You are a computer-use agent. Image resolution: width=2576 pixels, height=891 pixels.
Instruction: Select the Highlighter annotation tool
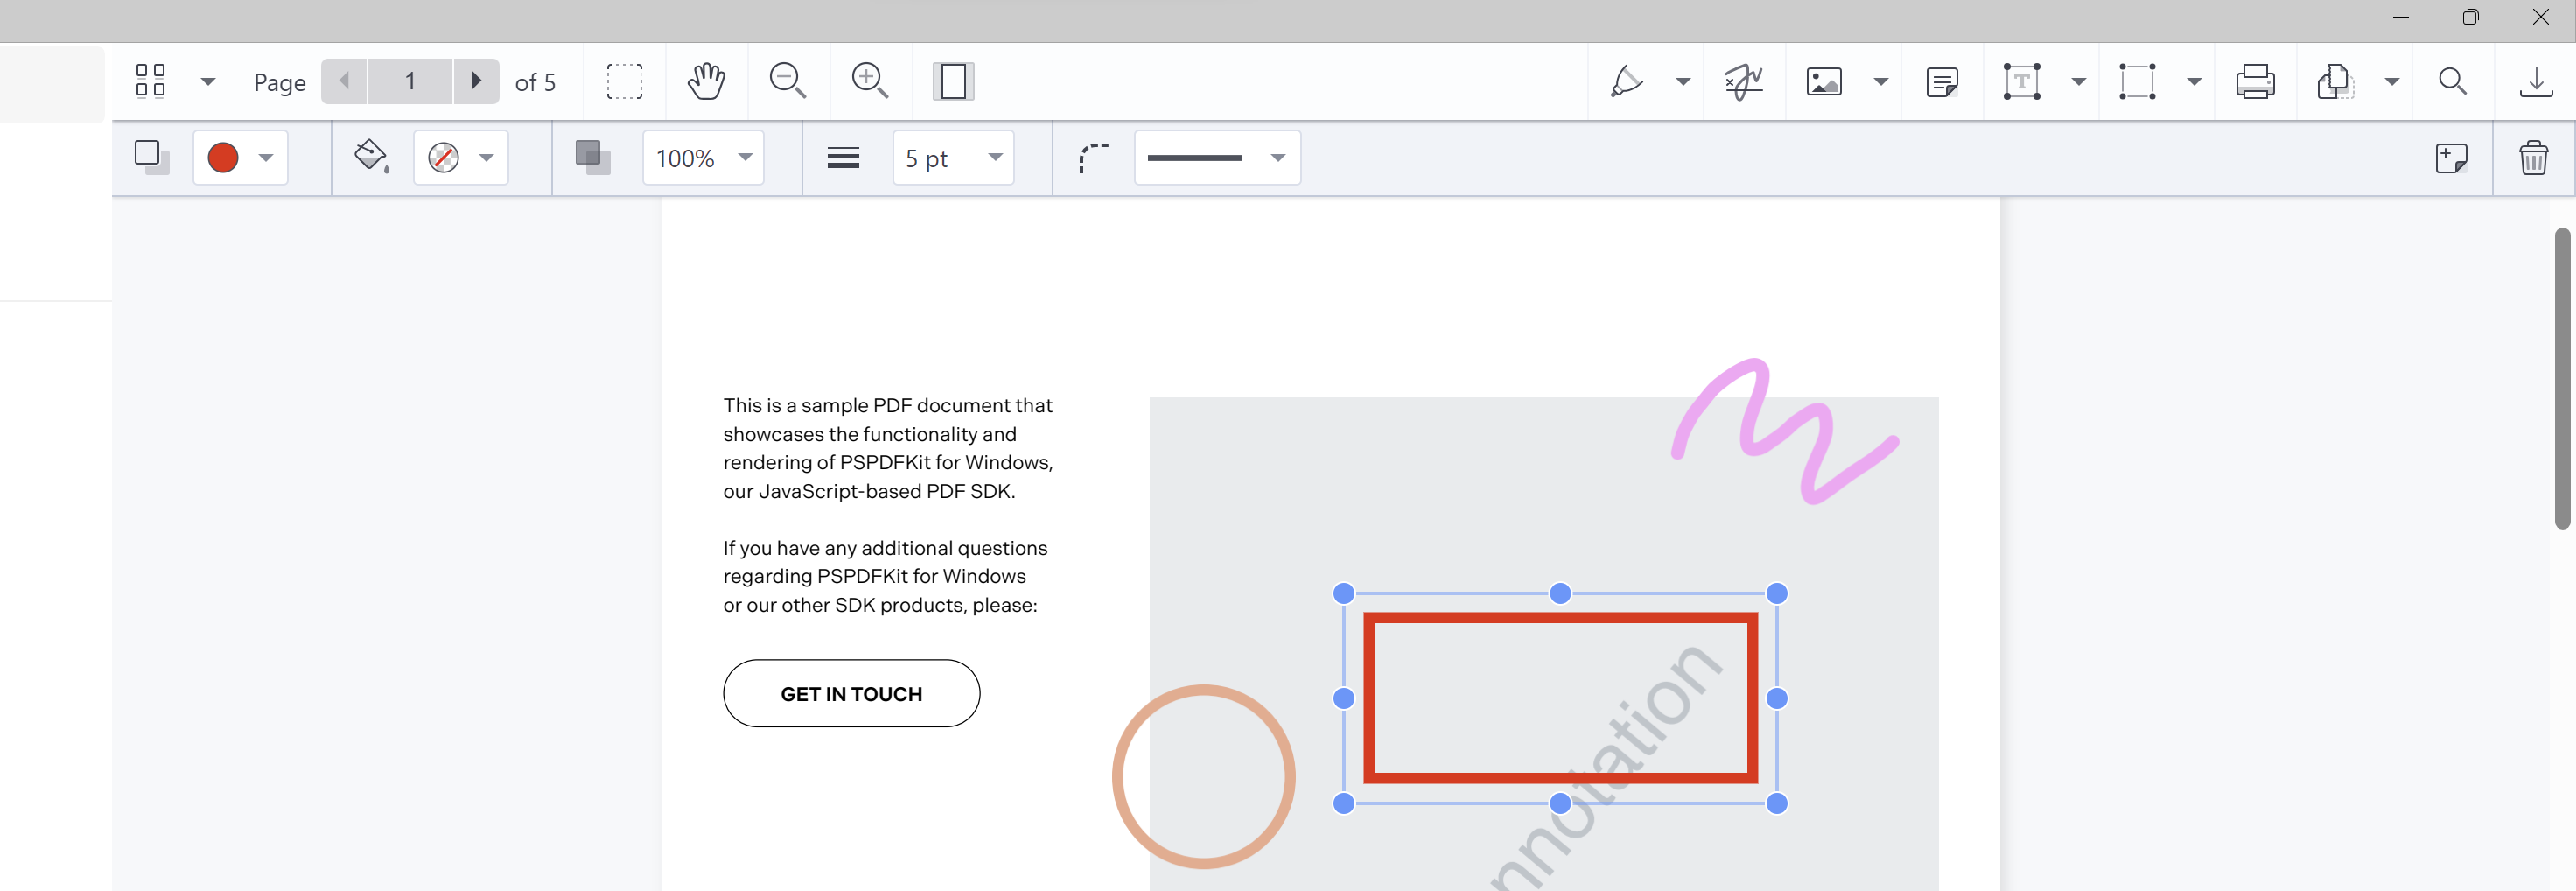point(1625,81)
